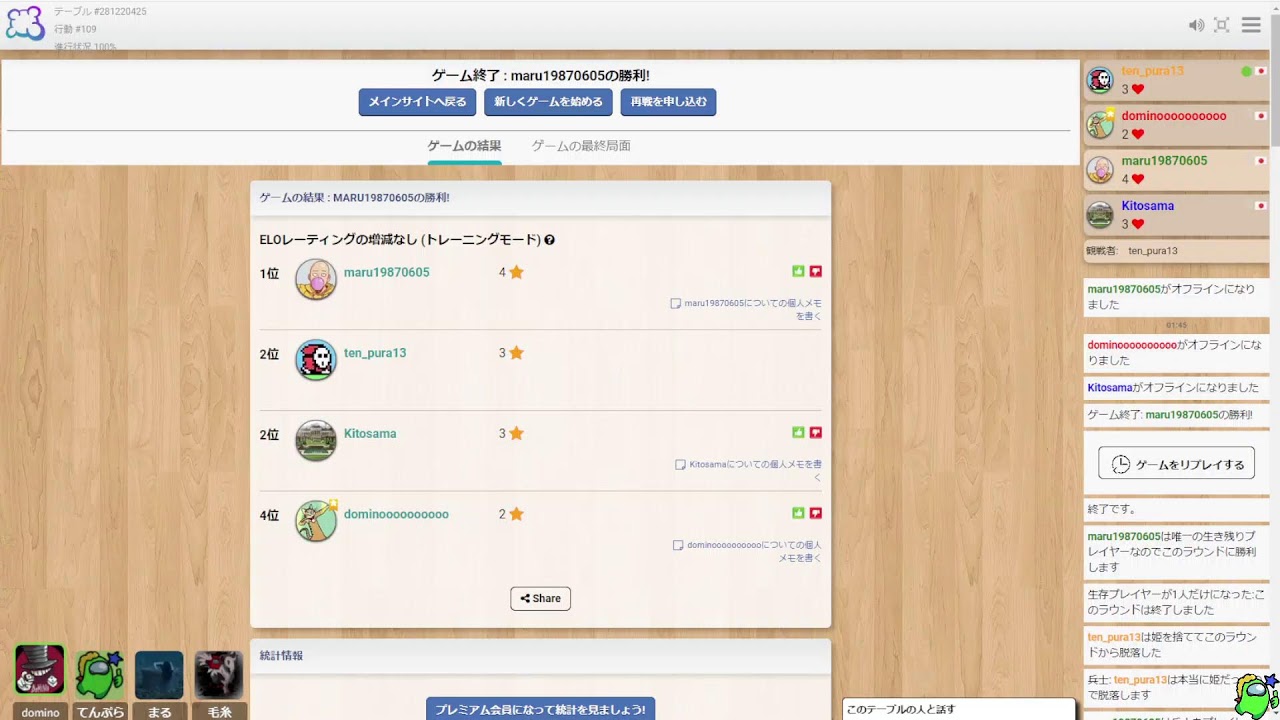Click テーブル #281220425 text in header
The width and height of the screenshot is (1280, 720).
coord(100,12)
